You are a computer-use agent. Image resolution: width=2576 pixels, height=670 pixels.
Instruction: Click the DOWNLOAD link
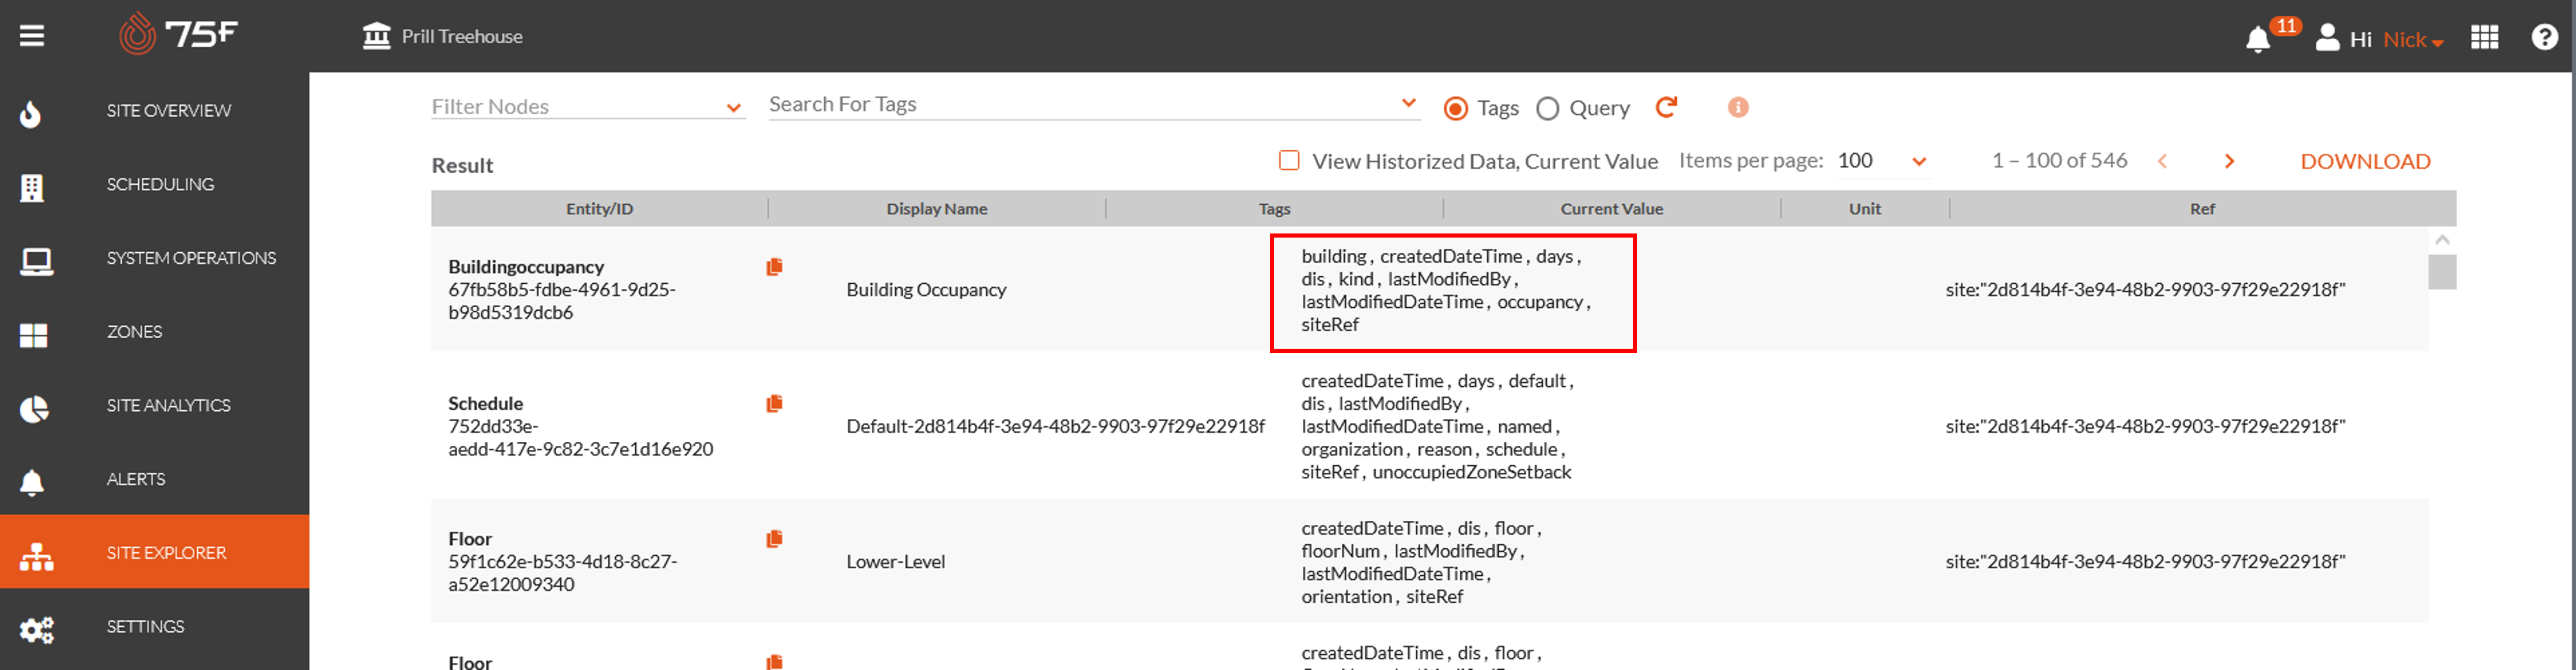2365,161
